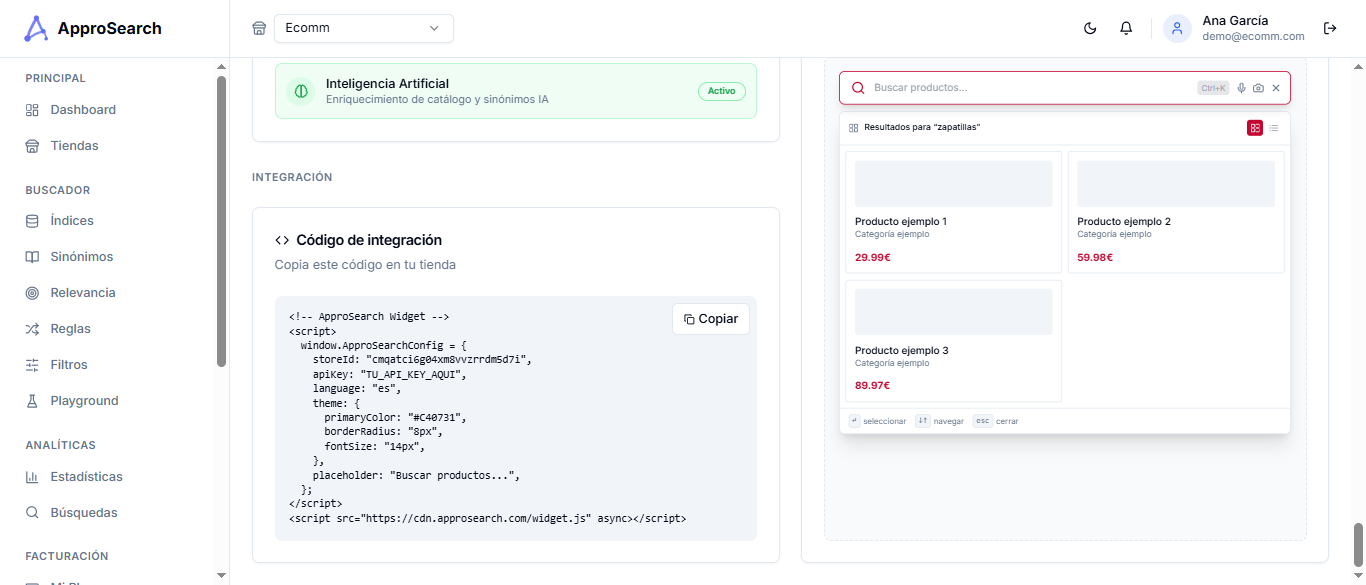
Task: Click the results grid icon by Resultados
Action: pyautogui.click(x=854, y=128)
